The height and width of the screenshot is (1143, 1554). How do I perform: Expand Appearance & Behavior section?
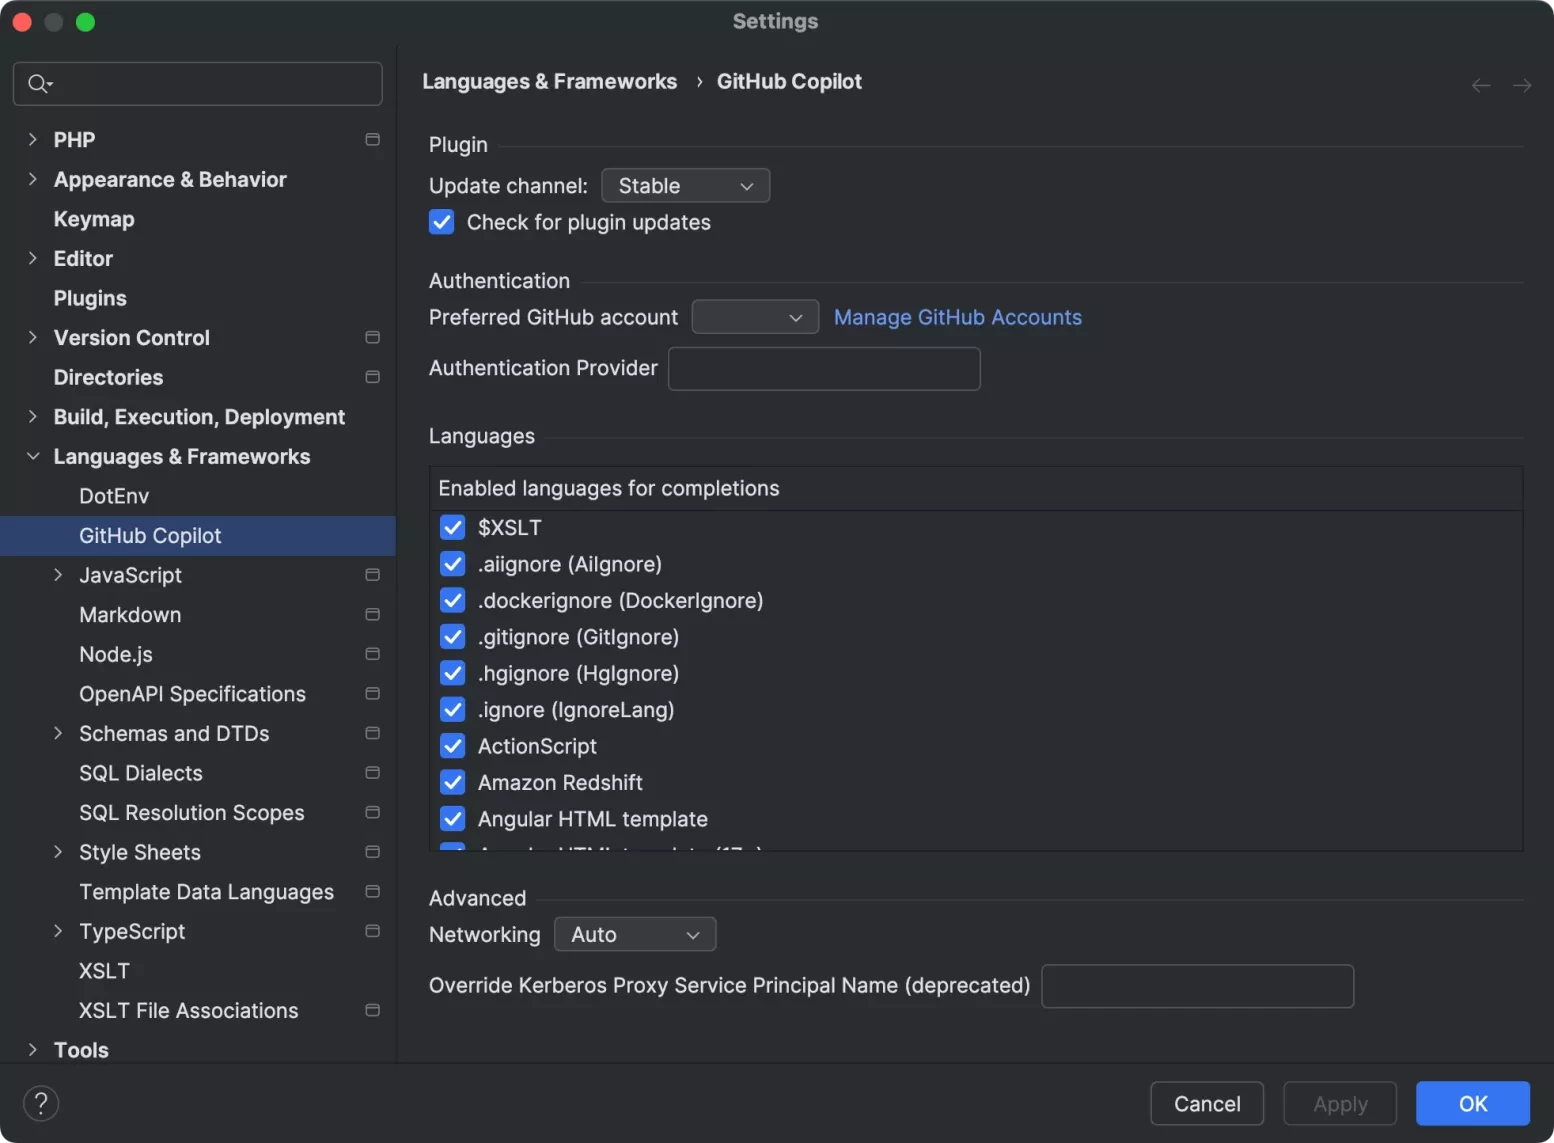click(33, 180)
